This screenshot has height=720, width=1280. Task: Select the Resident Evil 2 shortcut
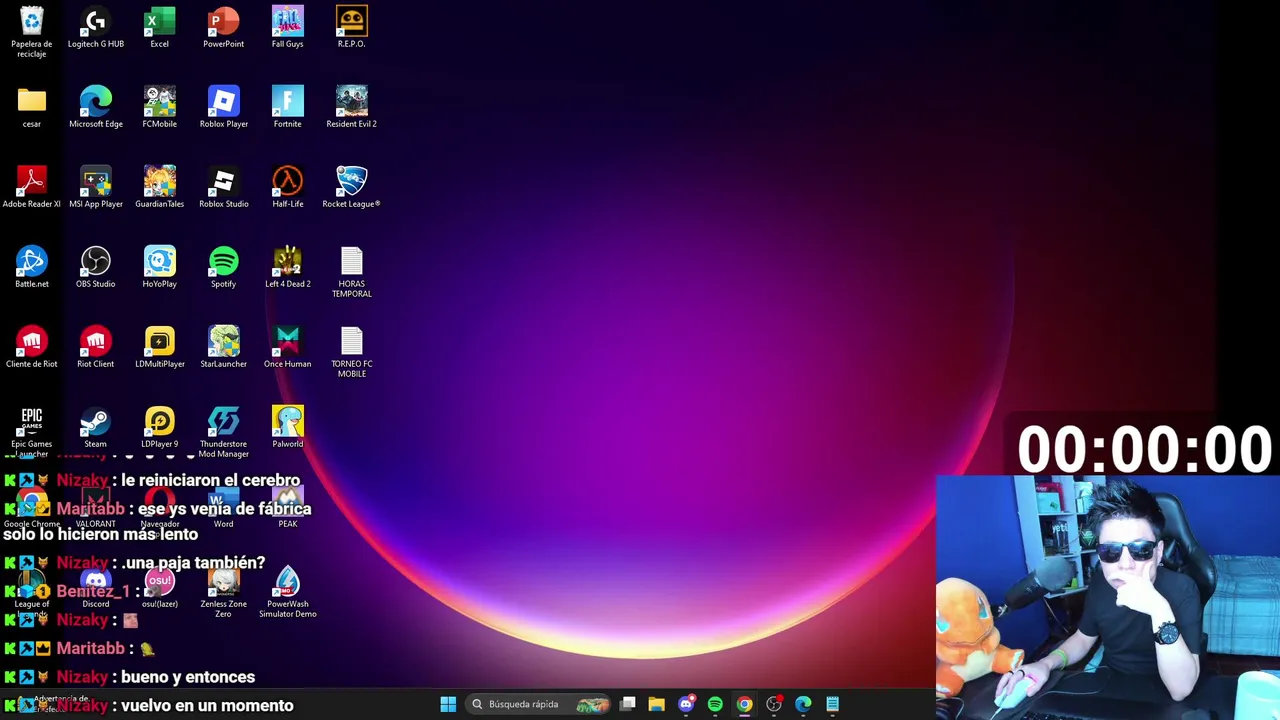[352, 108]
